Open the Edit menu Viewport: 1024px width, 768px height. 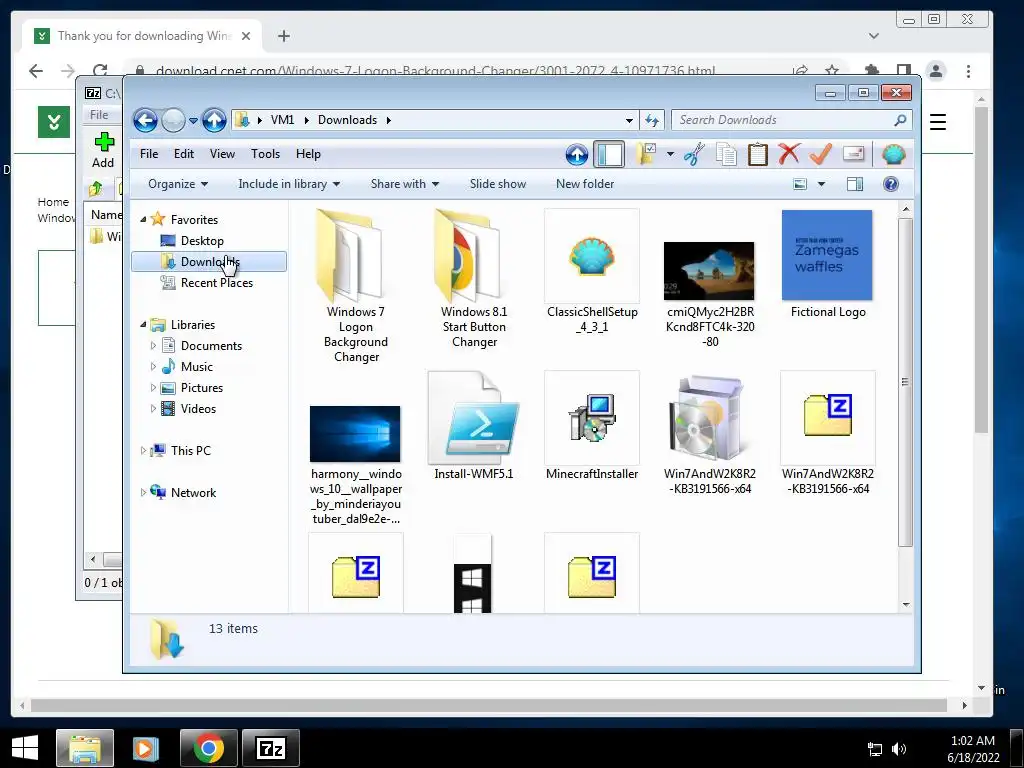(184, 154)
